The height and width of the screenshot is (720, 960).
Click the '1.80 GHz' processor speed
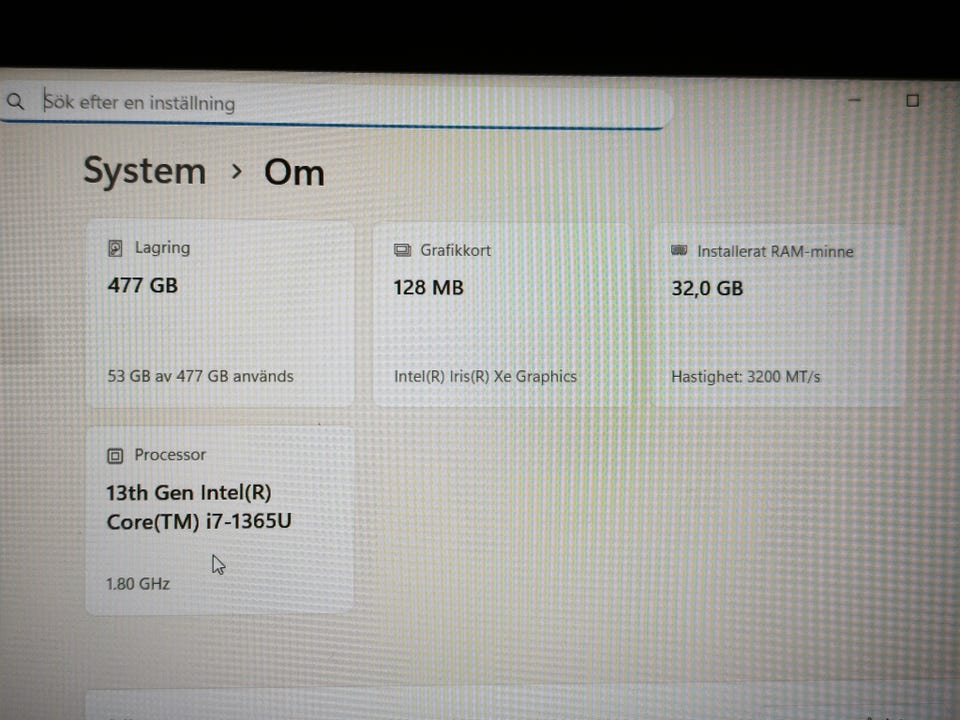pos(138,583)
